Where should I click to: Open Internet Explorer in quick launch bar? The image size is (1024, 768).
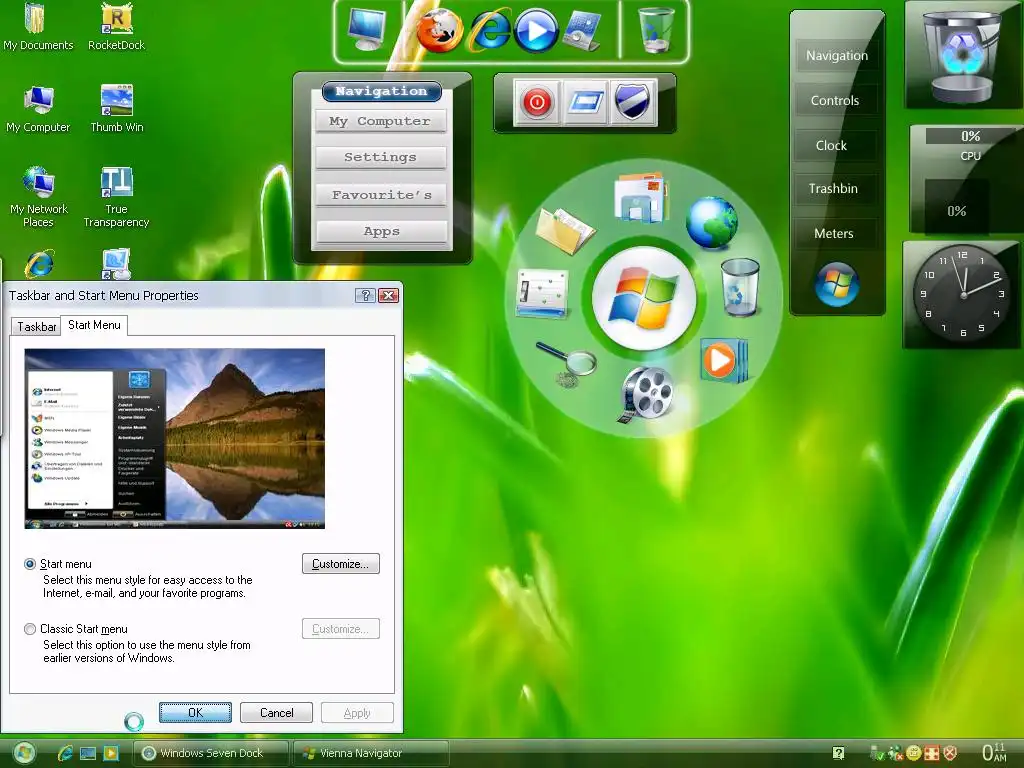tap(65, 753)
